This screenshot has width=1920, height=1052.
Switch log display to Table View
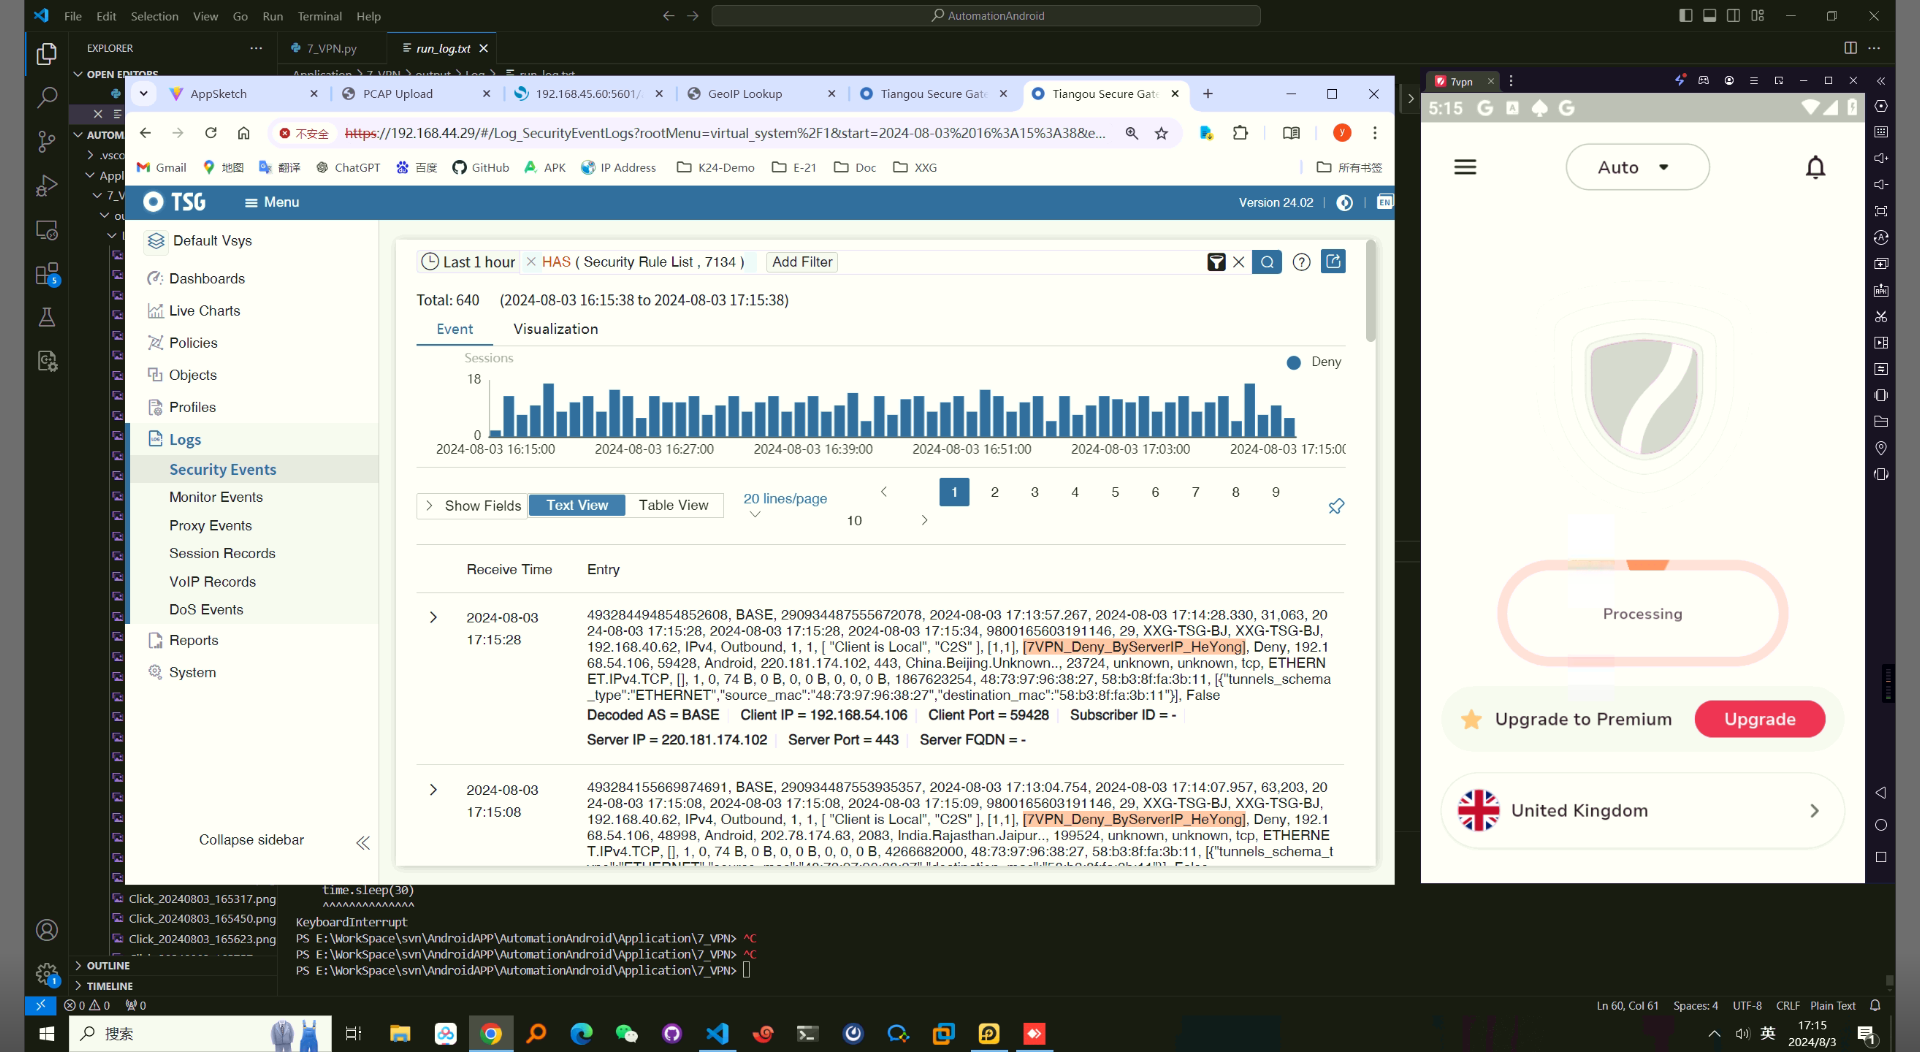(673, 505)
